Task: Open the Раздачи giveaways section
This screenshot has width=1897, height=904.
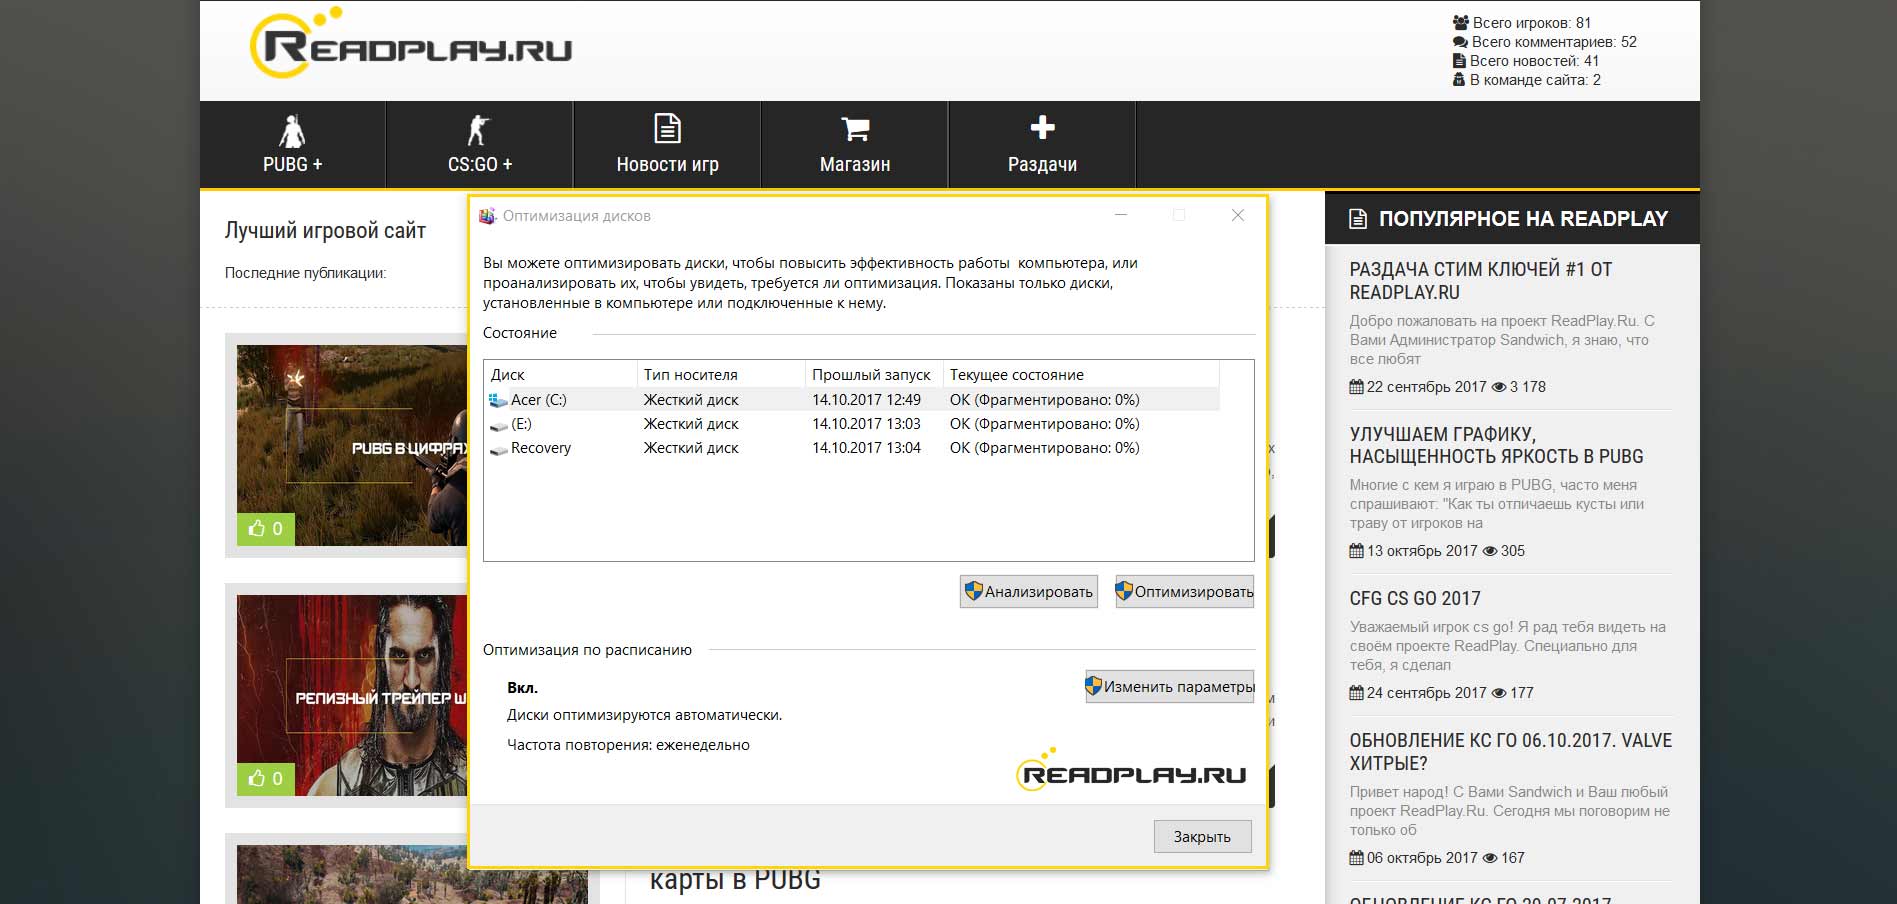Action: [x=1042, y=145]
